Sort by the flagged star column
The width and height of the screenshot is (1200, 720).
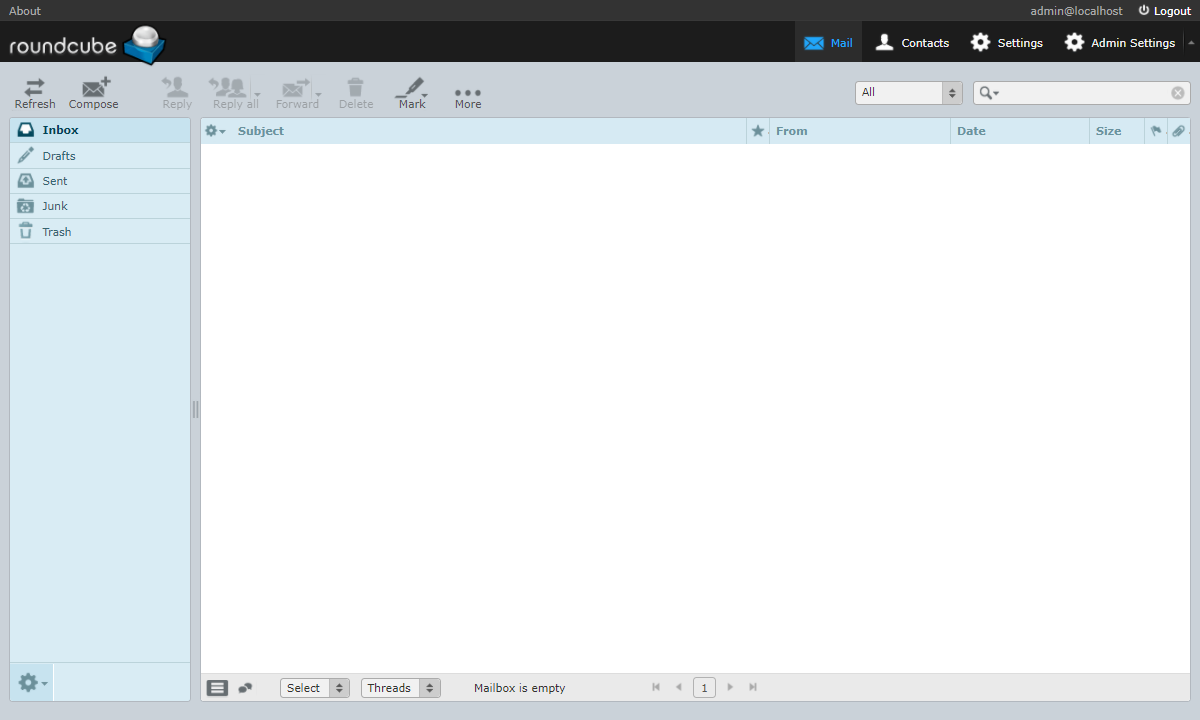pos(758,131)
